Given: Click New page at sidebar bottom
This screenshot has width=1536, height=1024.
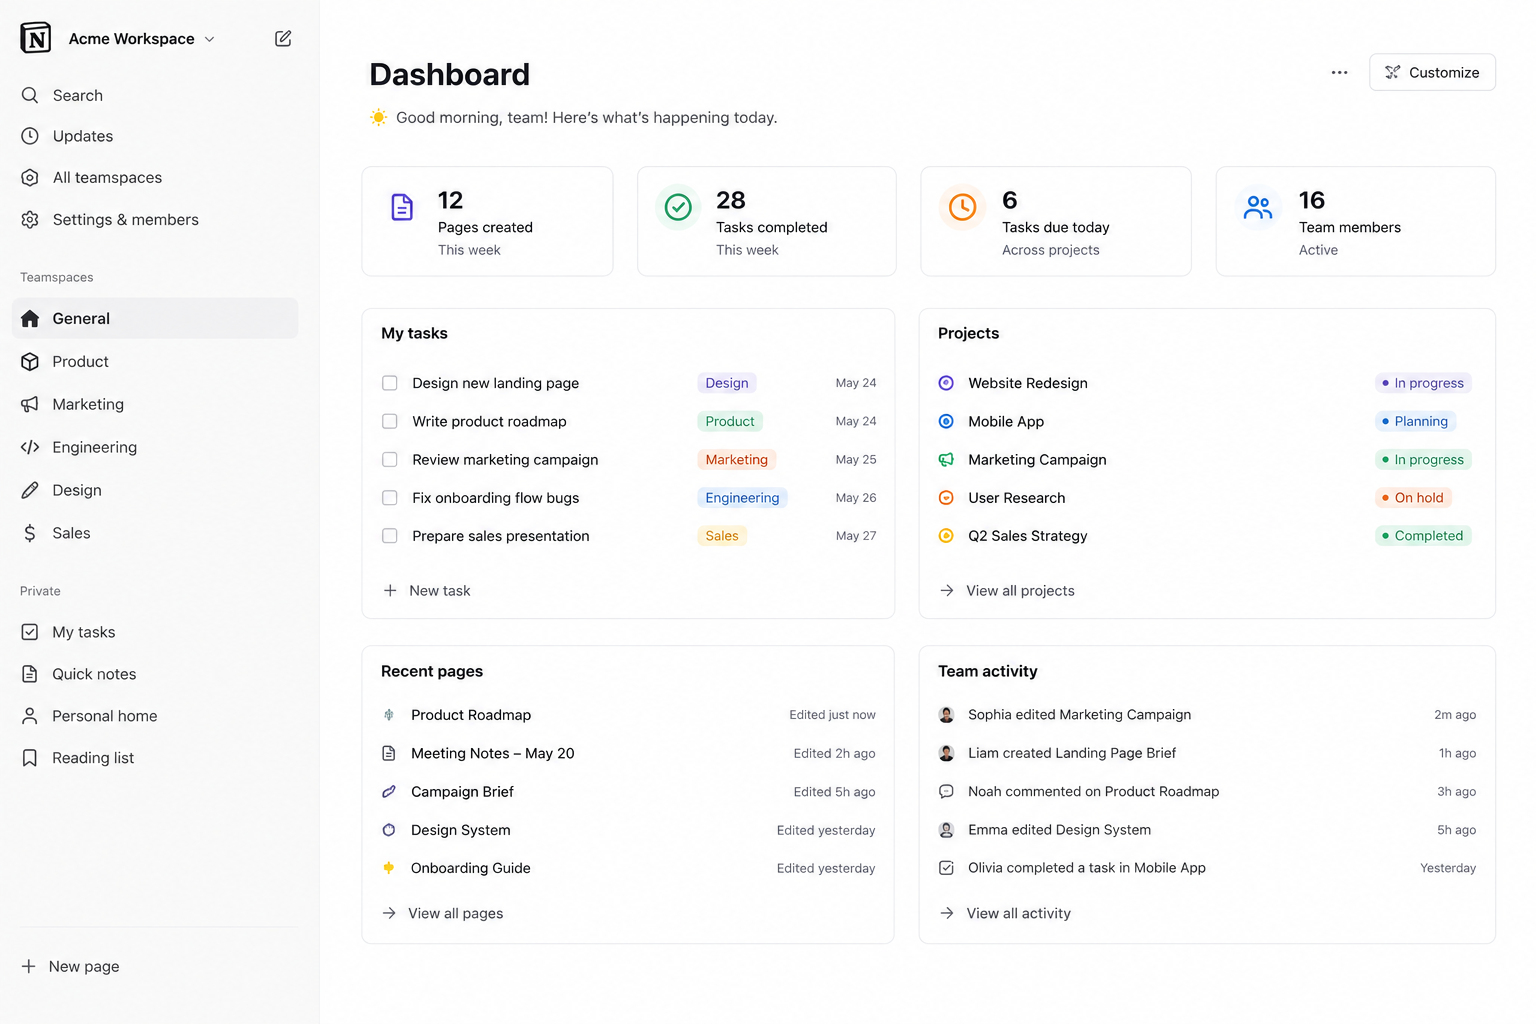Looking at the screenshot, I should 70,966.
